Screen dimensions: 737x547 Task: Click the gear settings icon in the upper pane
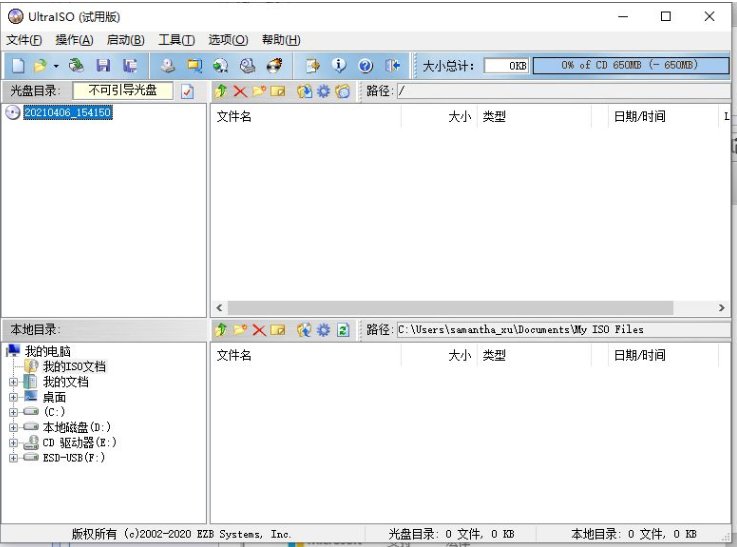pyautogui.click(x=324, y=91)
